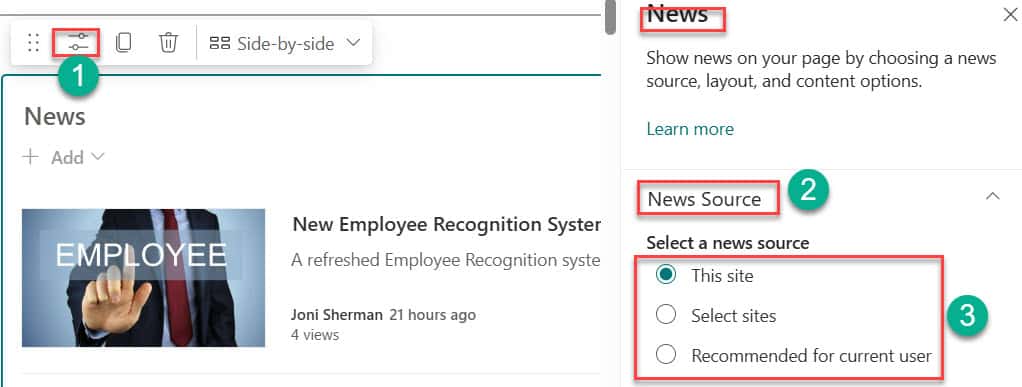Screen dimensions: 1022x387
Task: Click author name Joni Sherman
Action: coord(337,315)
